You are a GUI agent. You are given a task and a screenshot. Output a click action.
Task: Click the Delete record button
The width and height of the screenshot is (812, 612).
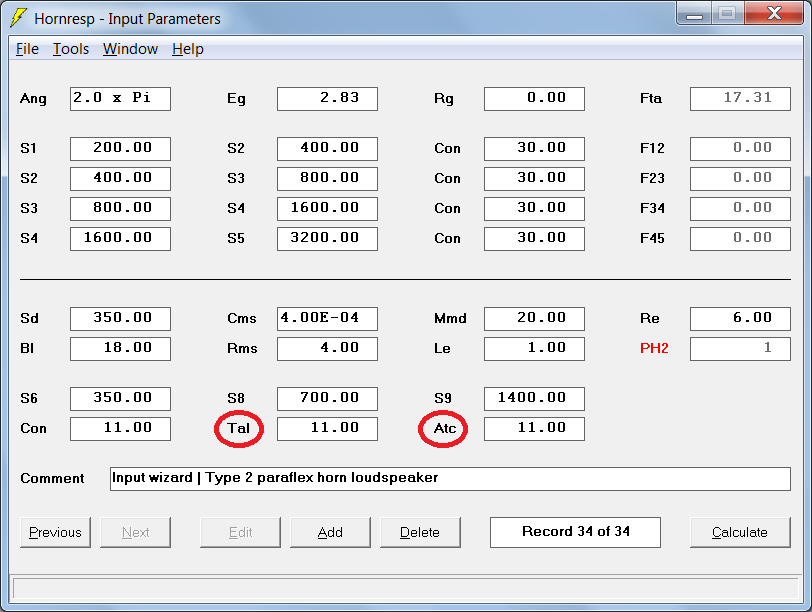[x=420, y=532]
